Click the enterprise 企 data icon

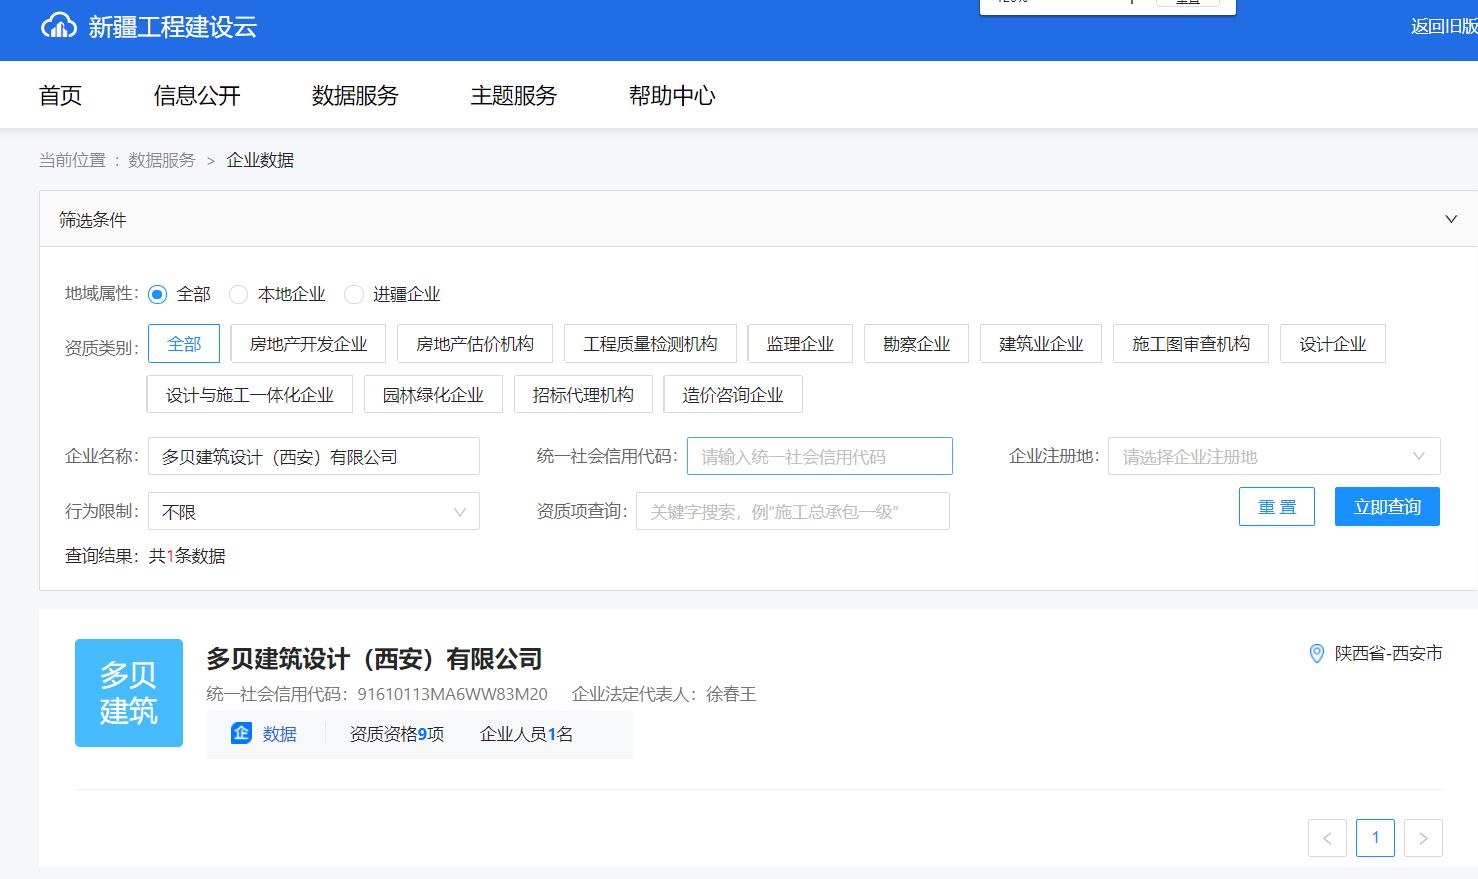click(241, 733)
